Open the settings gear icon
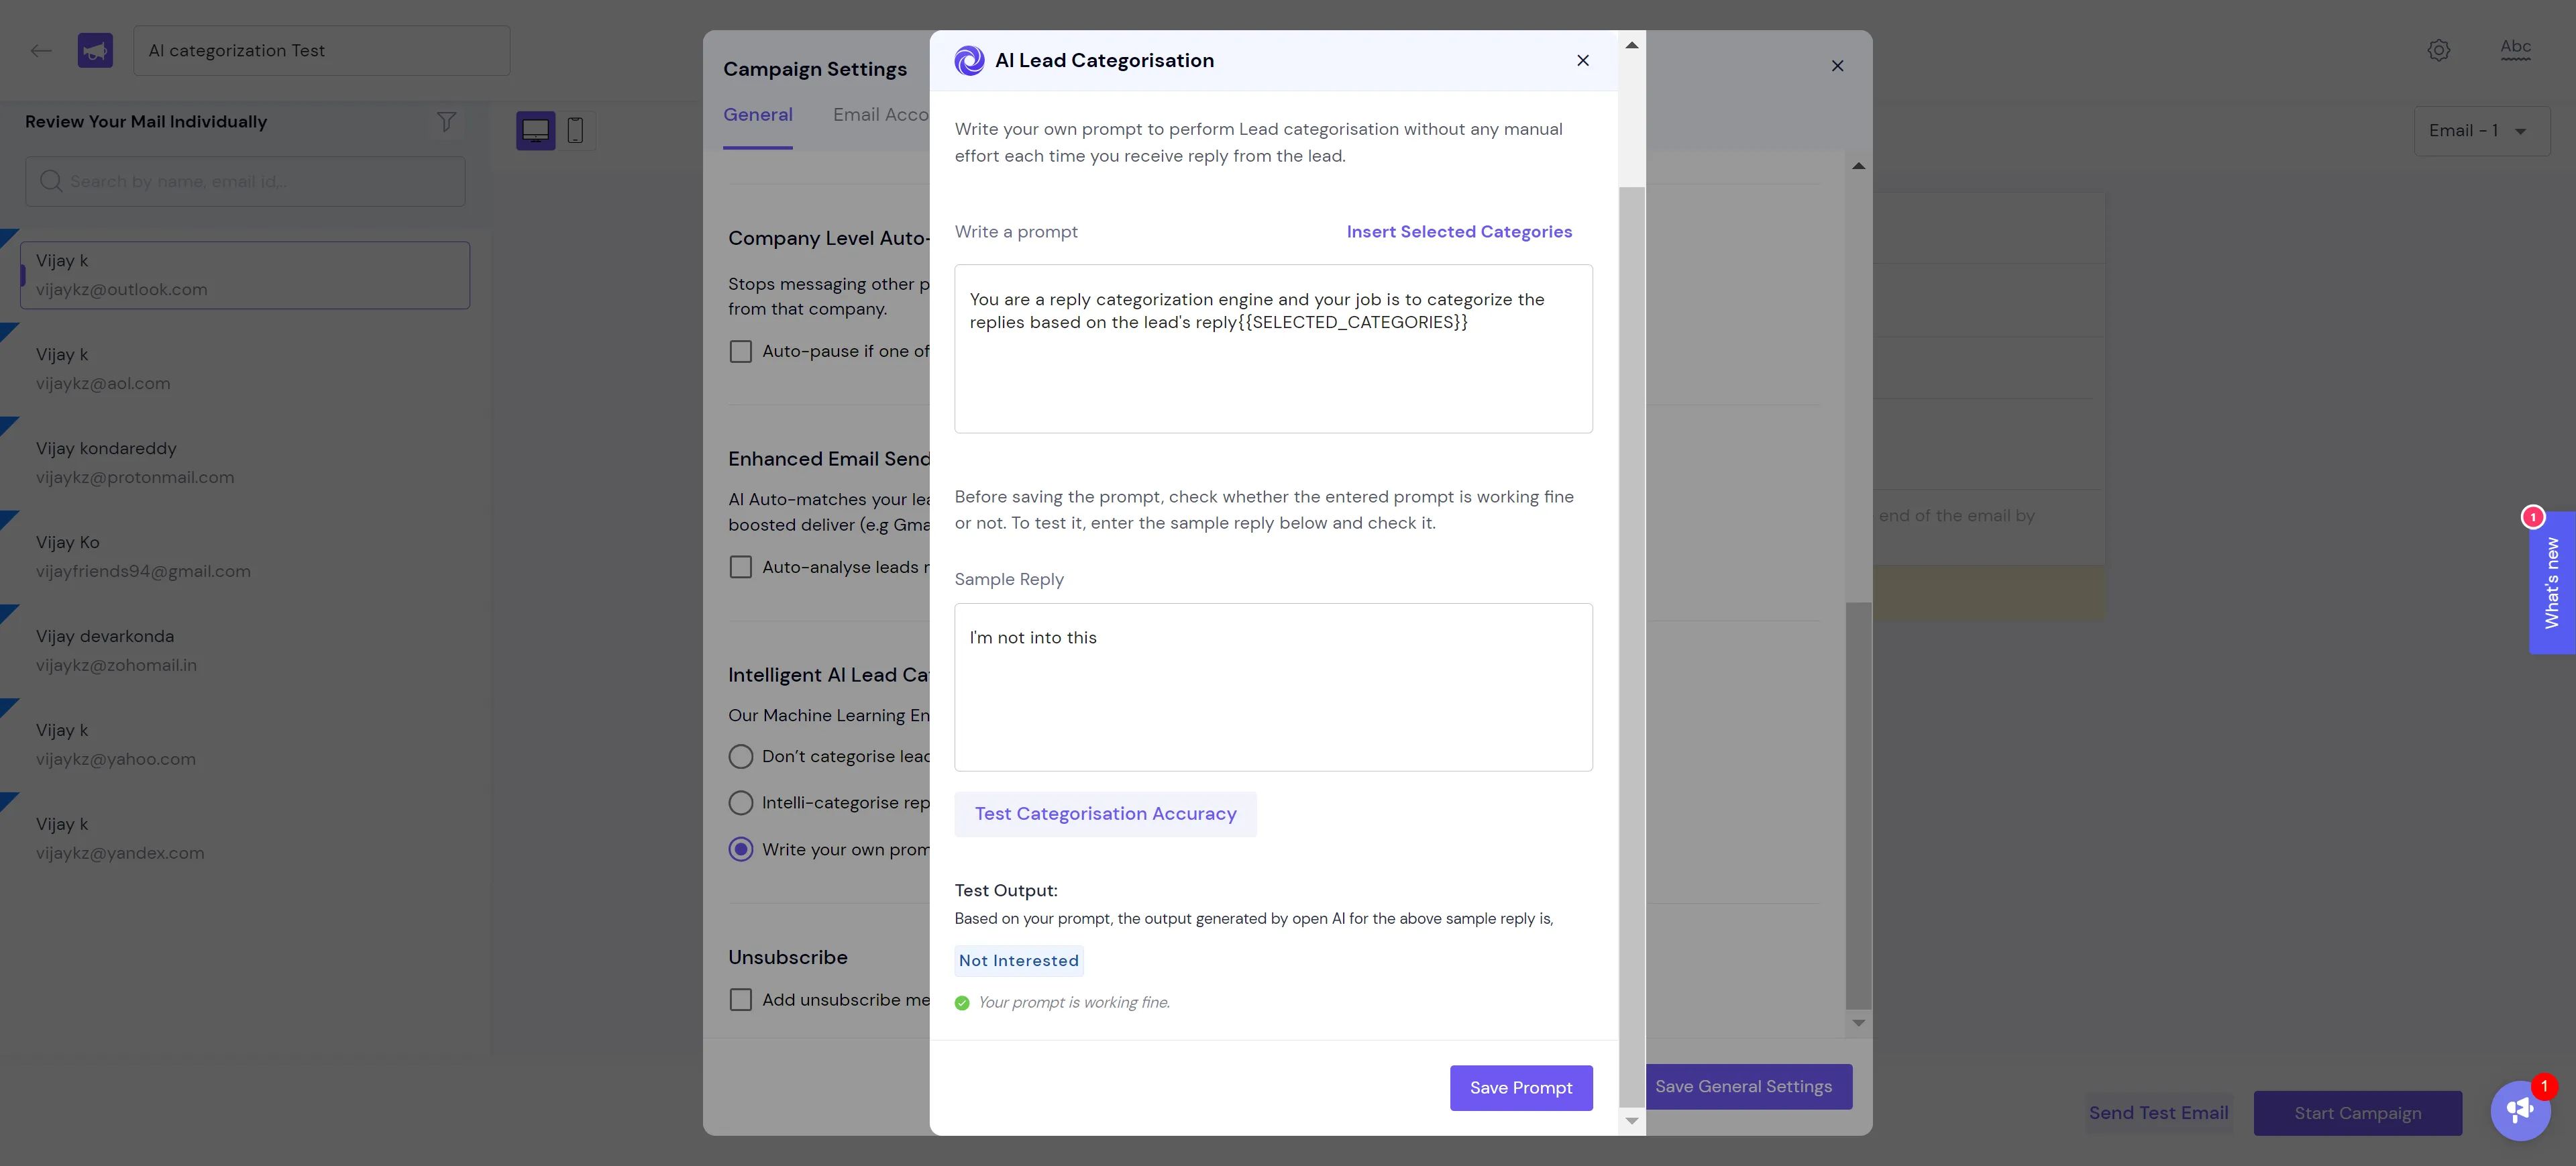 point(2438,50)
